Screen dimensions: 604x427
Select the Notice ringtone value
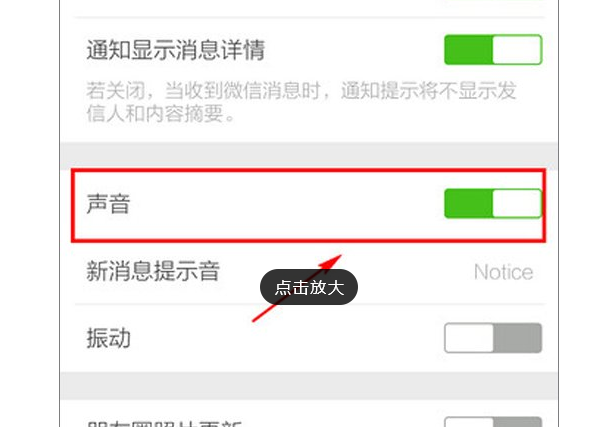coord(503,272)
